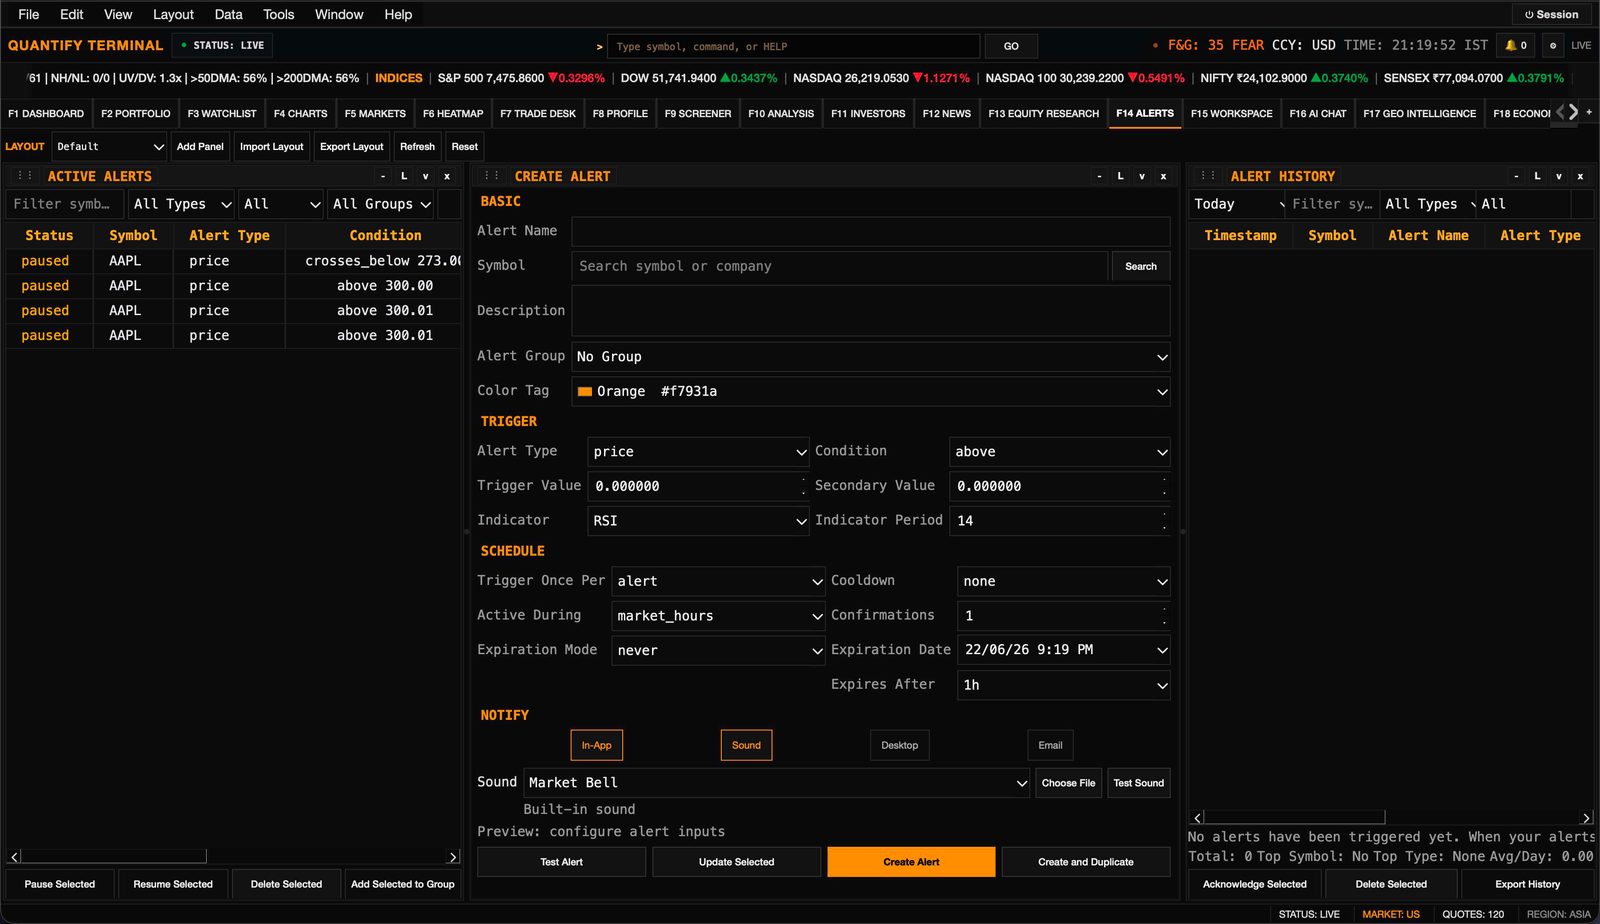Minimize the Alert History panel
Screen dimensions: 1600x924
[1516, 176]
